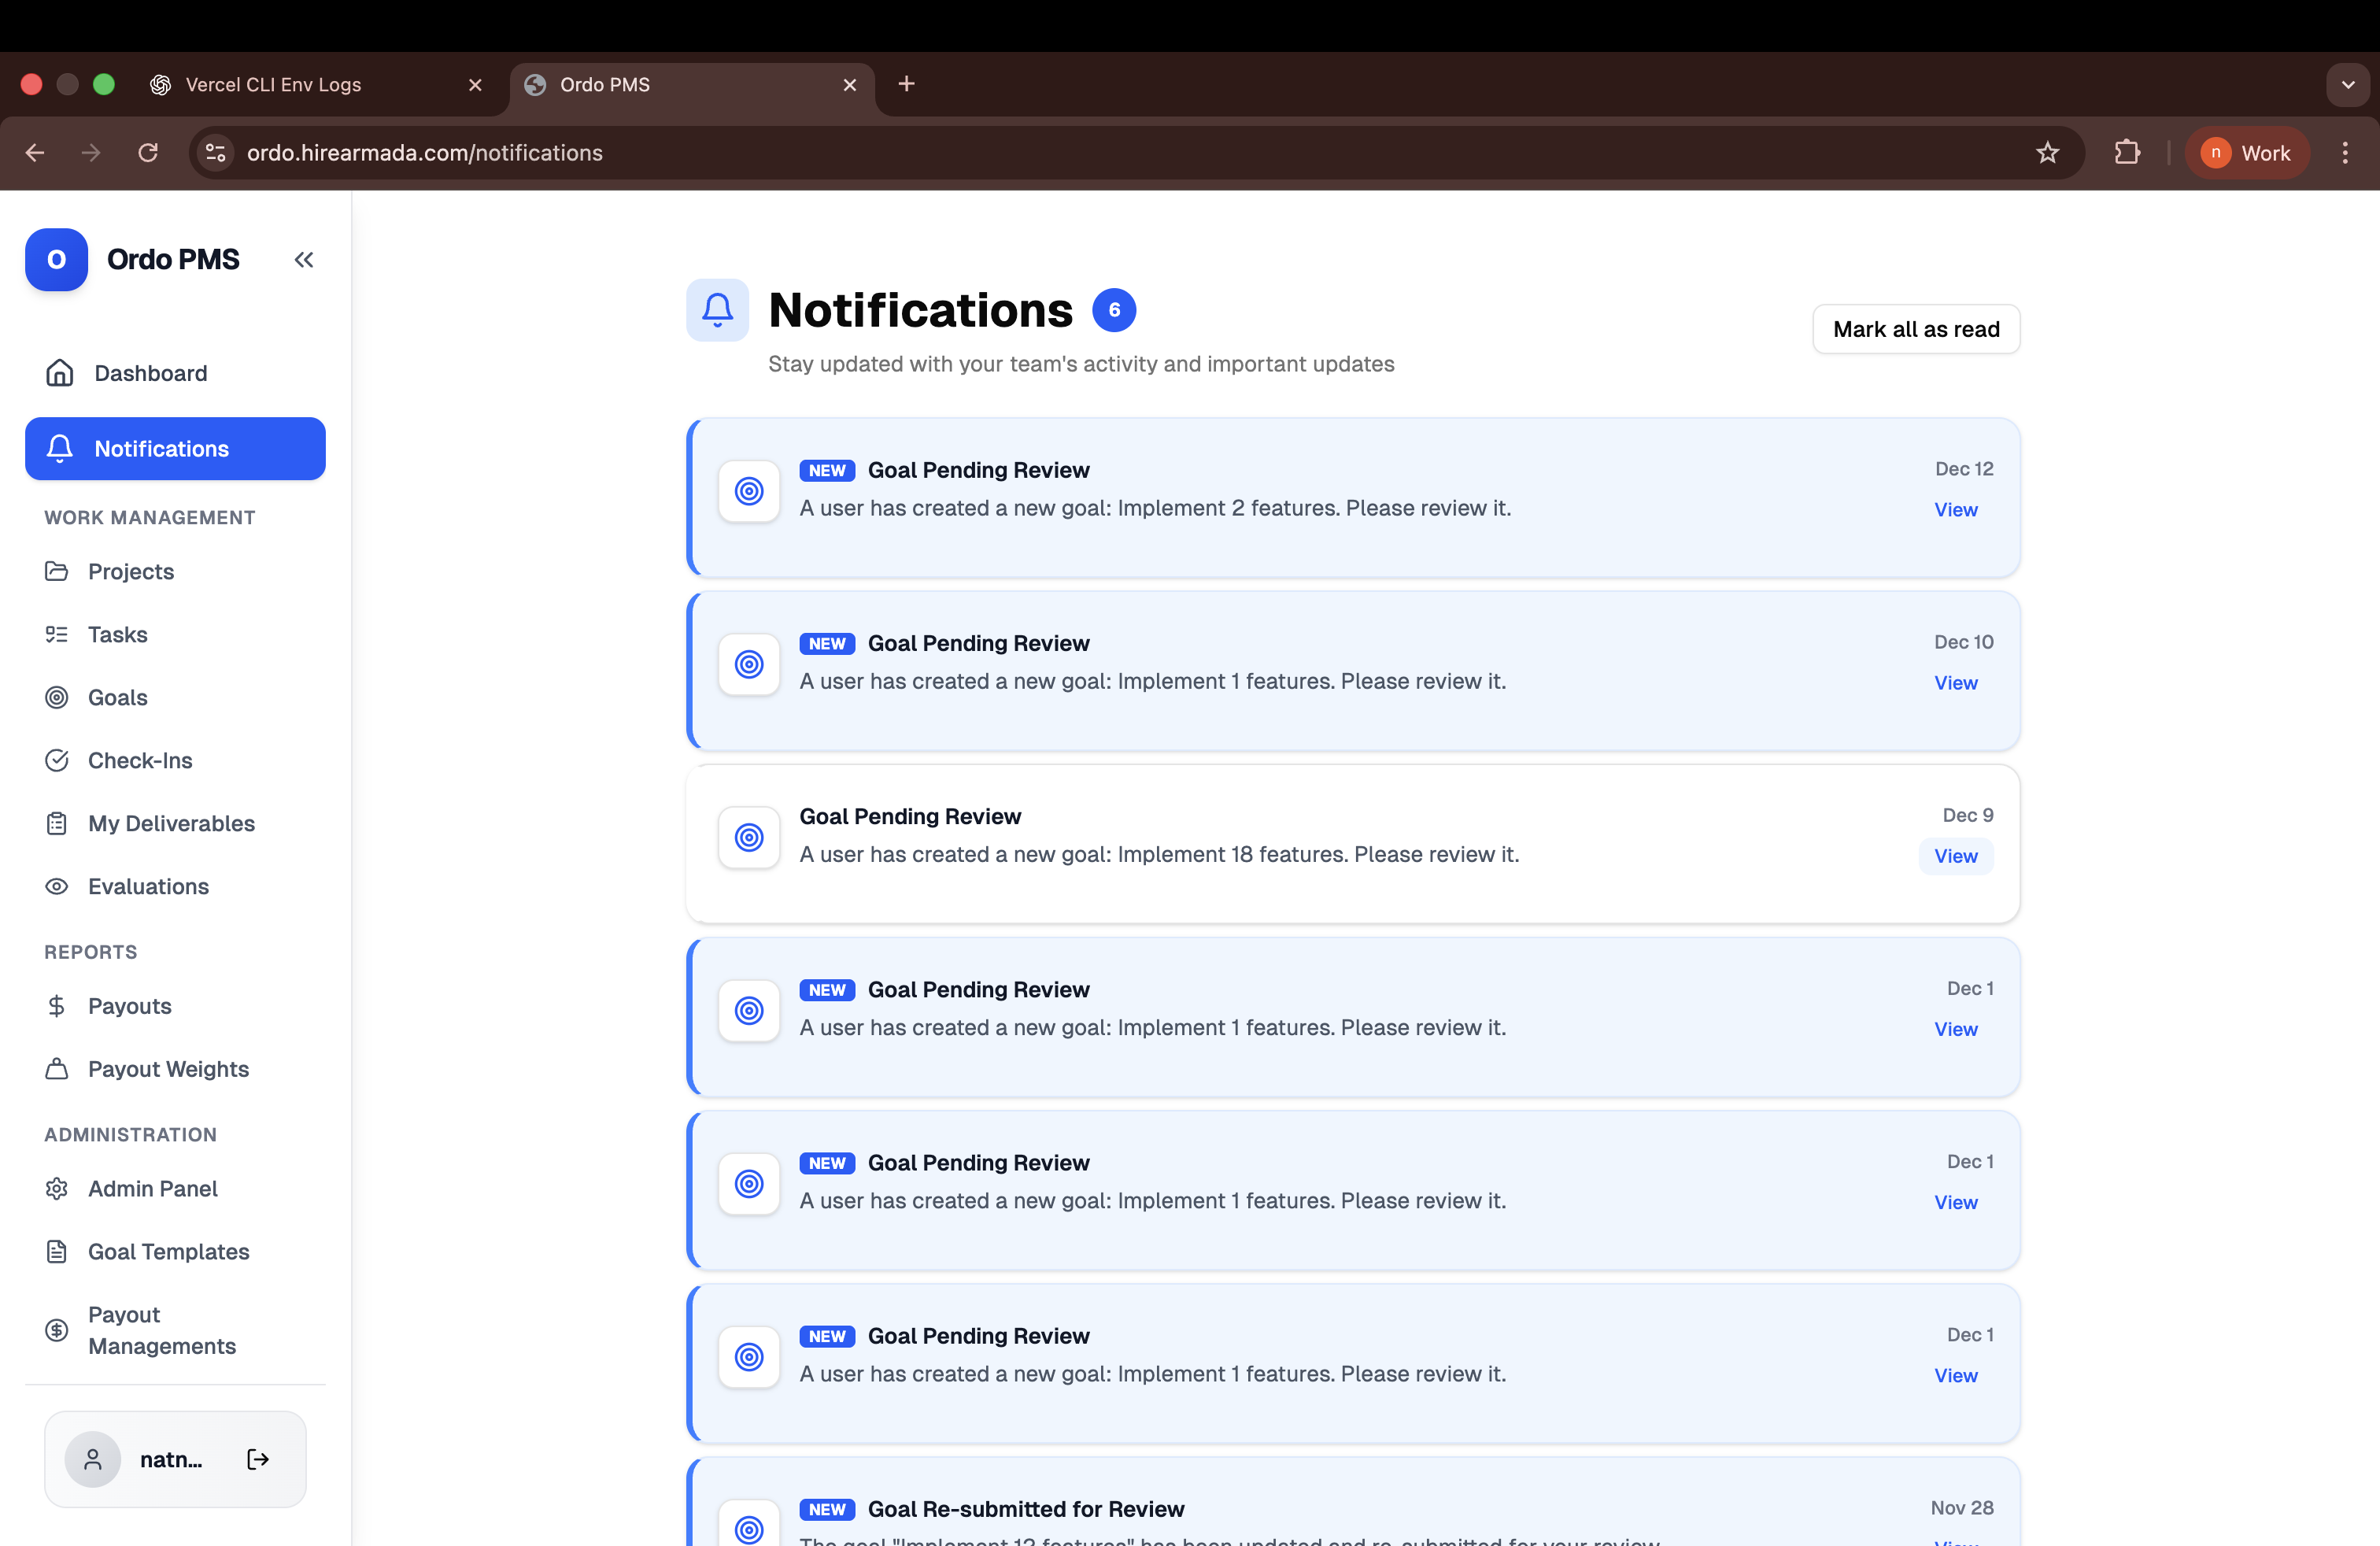Viewport: 2380px width, 1546px height.
Task: Open Chrome three-dot menu
Action: (x=2345, y=153)
